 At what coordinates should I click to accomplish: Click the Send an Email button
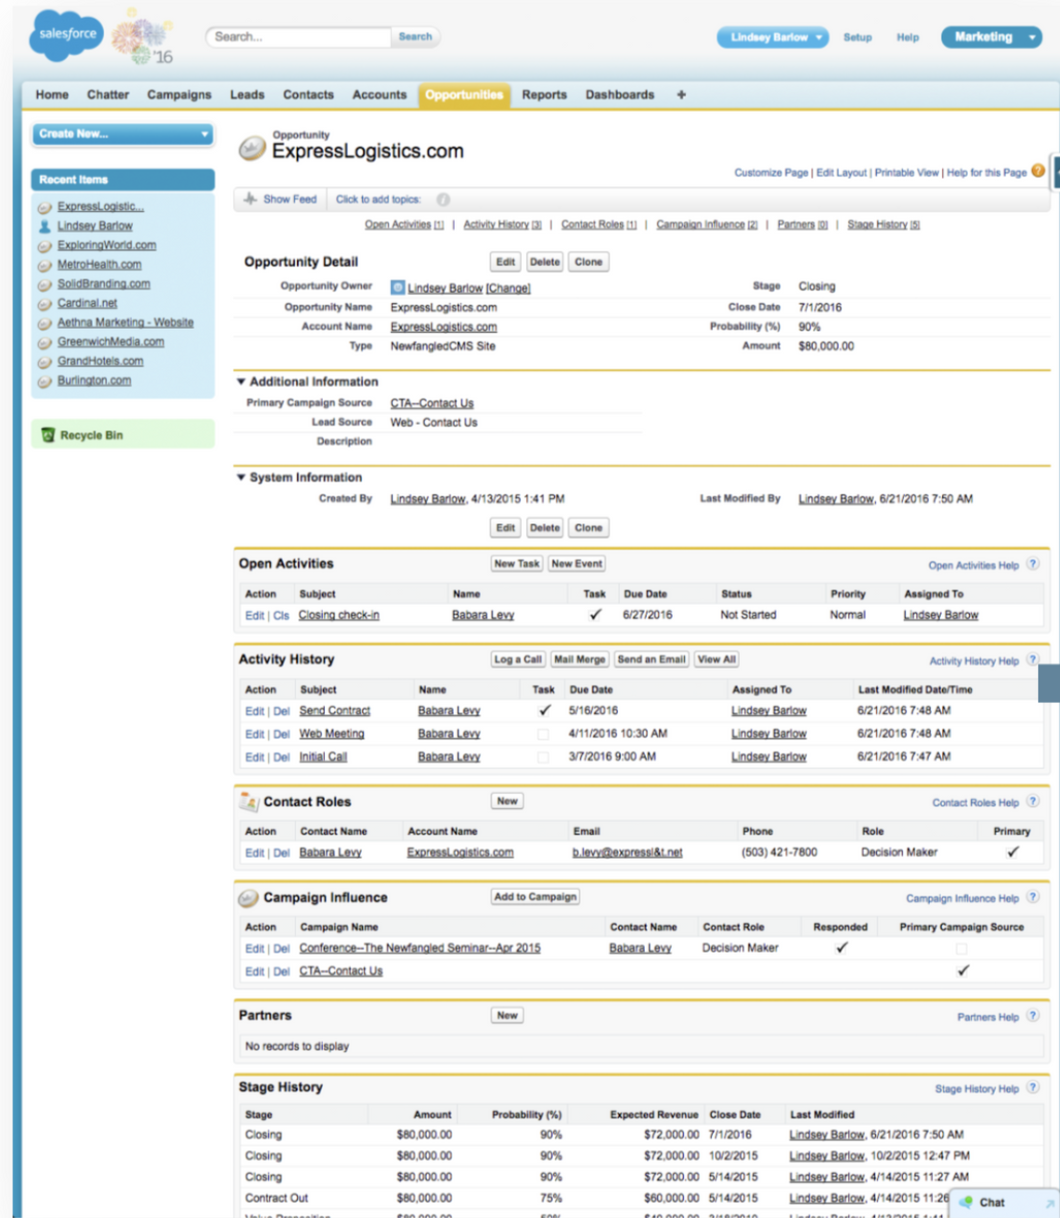tap(651, 660)
